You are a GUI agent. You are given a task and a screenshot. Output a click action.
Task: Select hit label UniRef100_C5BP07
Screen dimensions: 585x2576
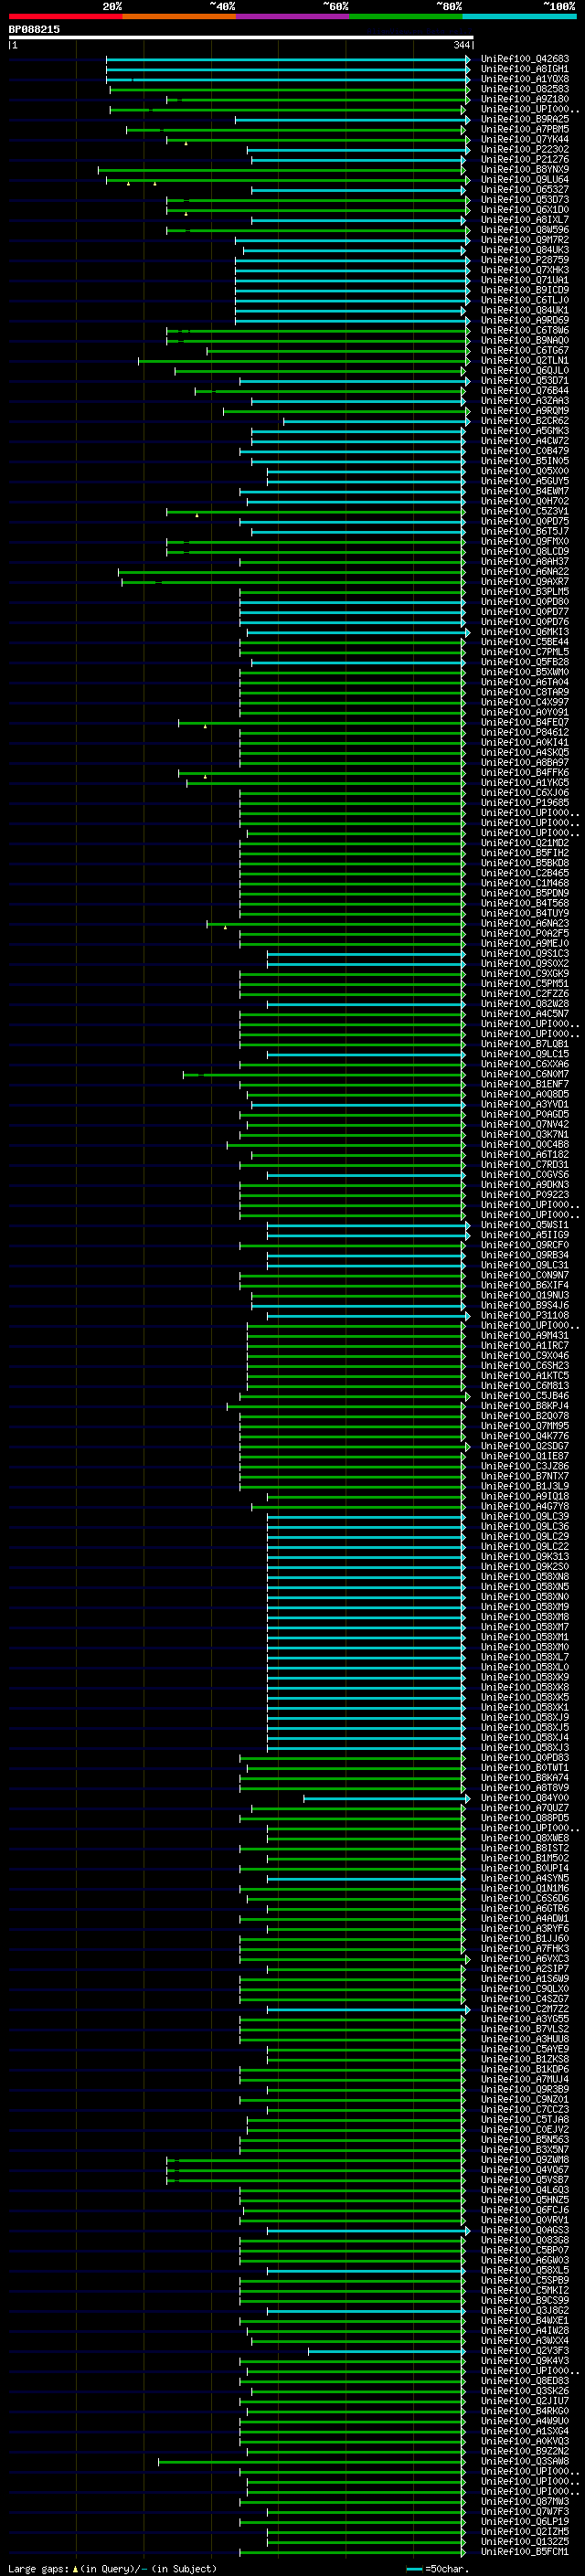coord(525,2249)
